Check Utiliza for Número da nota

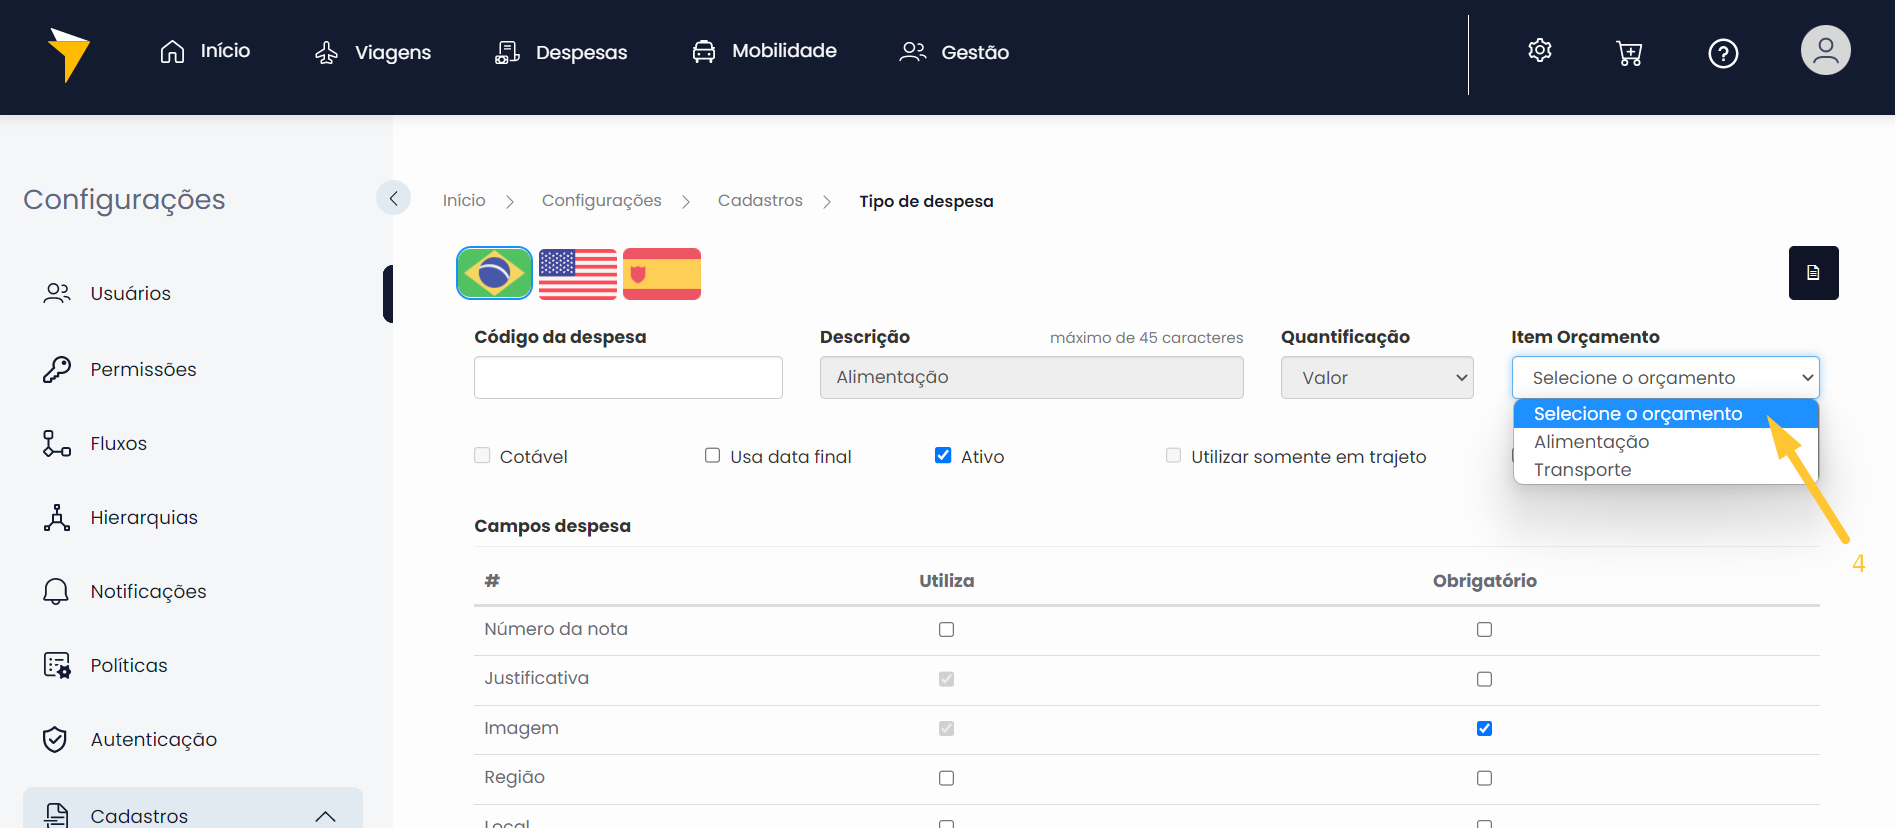946,630
